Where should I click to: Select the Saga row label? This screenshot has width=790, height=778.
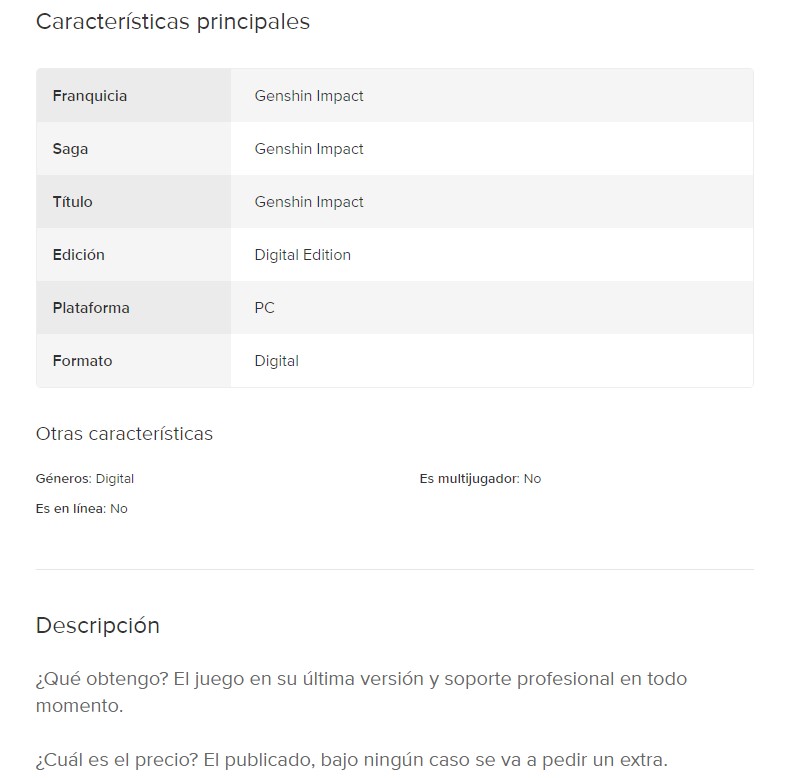[70, 149]
